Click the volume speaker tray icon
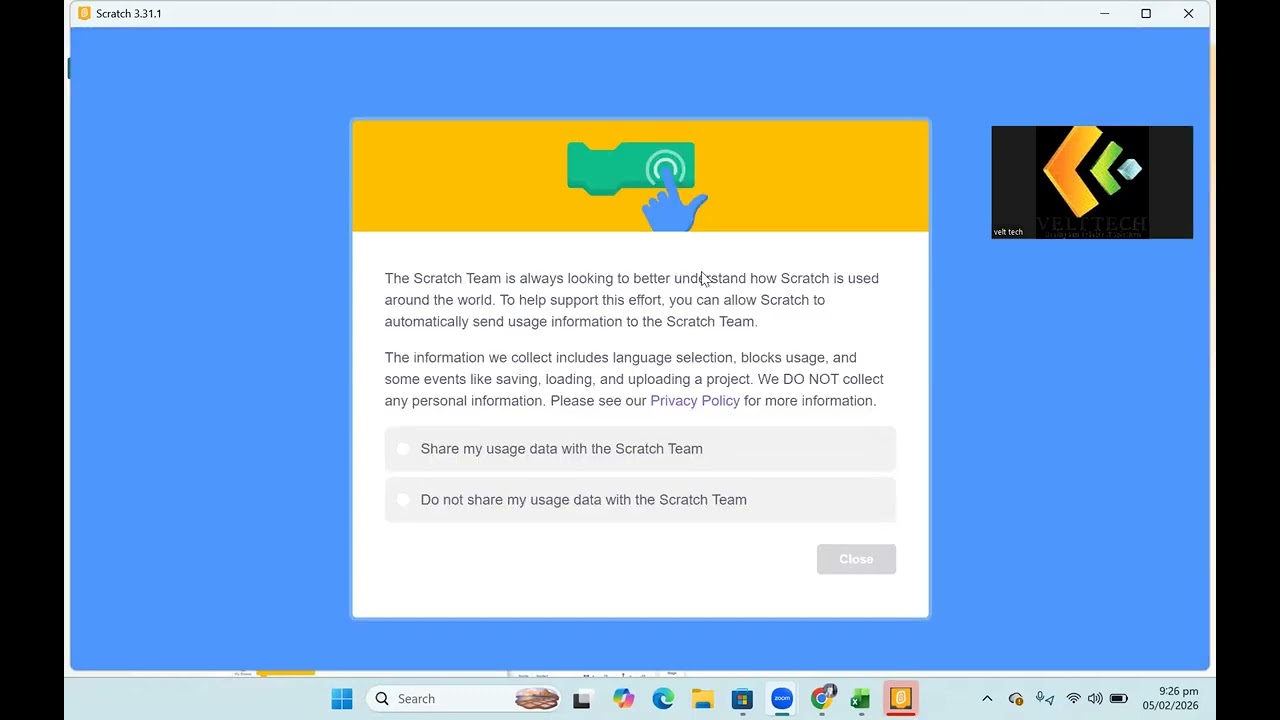The image size is (1280, 720). [x=1095, y=699]
